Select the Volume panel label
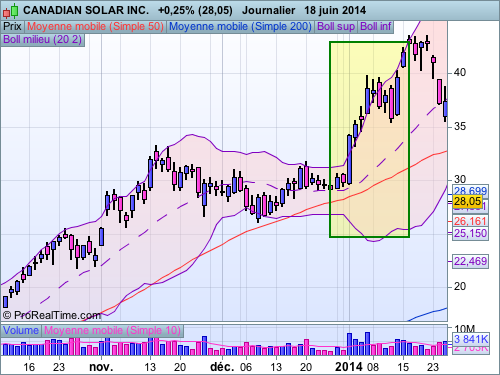The width and height of the screenshot is (500, 375). click(21, 331)
